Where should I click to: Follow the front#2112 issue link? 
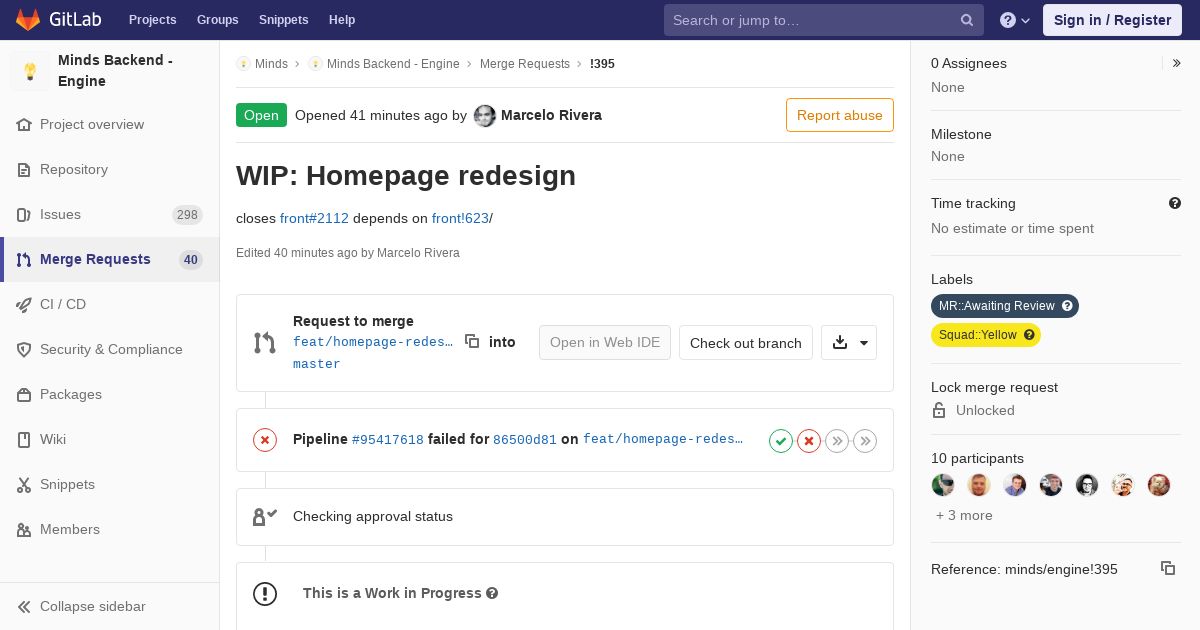[x=314, y=218]
